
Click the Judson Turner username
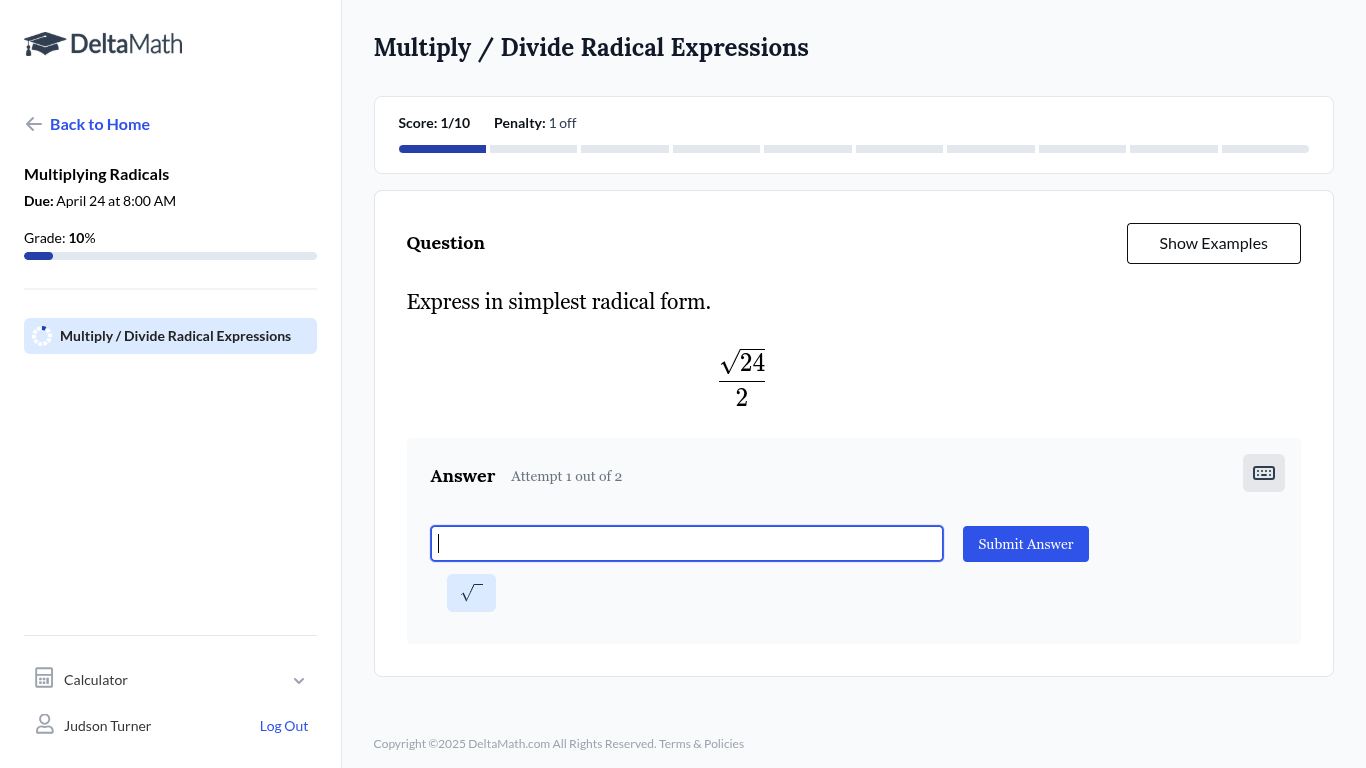point(107,726)
